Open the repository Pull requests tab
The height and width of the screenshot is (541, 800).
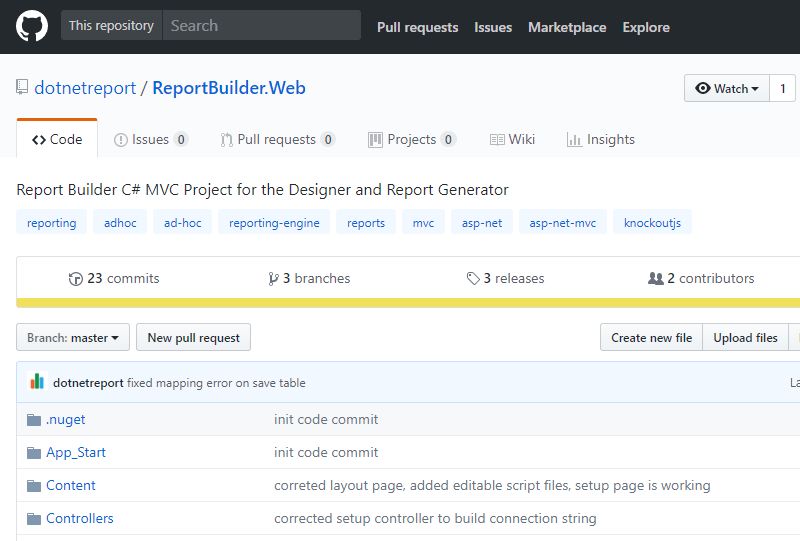[x=277, y=139]
